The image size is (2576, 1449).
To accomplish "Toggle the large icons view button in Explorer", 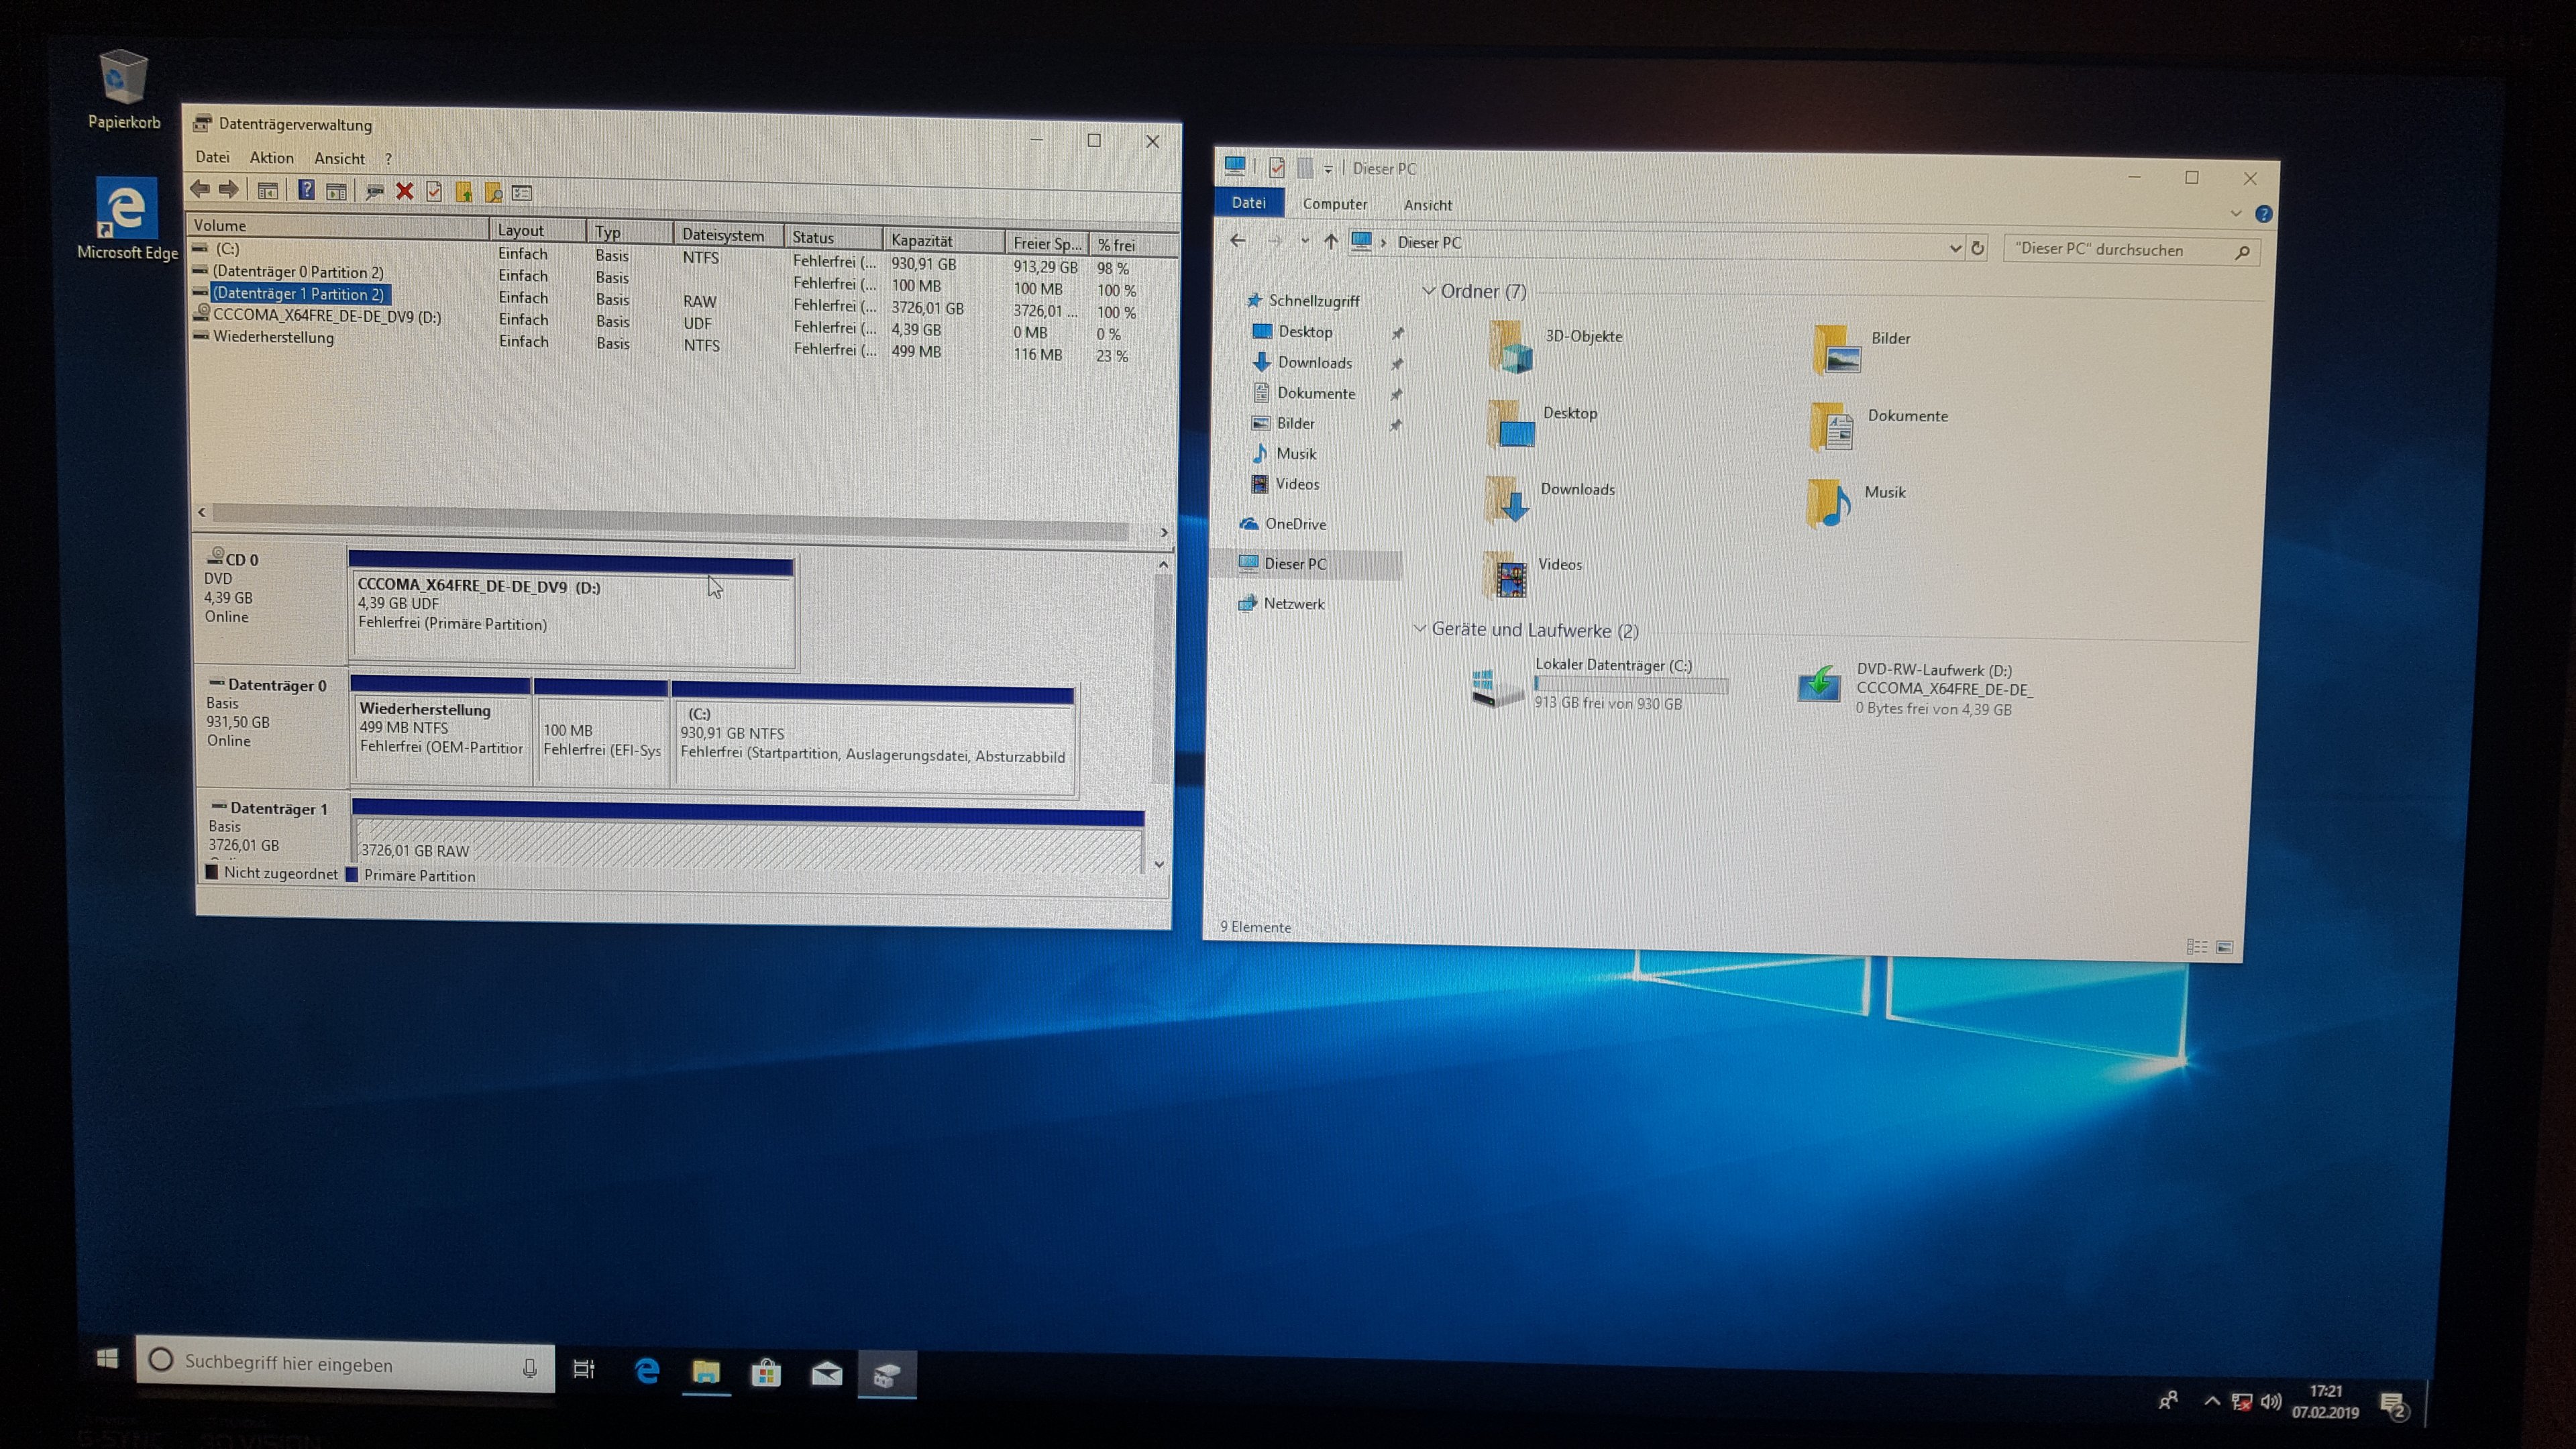I will [x=2225, y=947].
